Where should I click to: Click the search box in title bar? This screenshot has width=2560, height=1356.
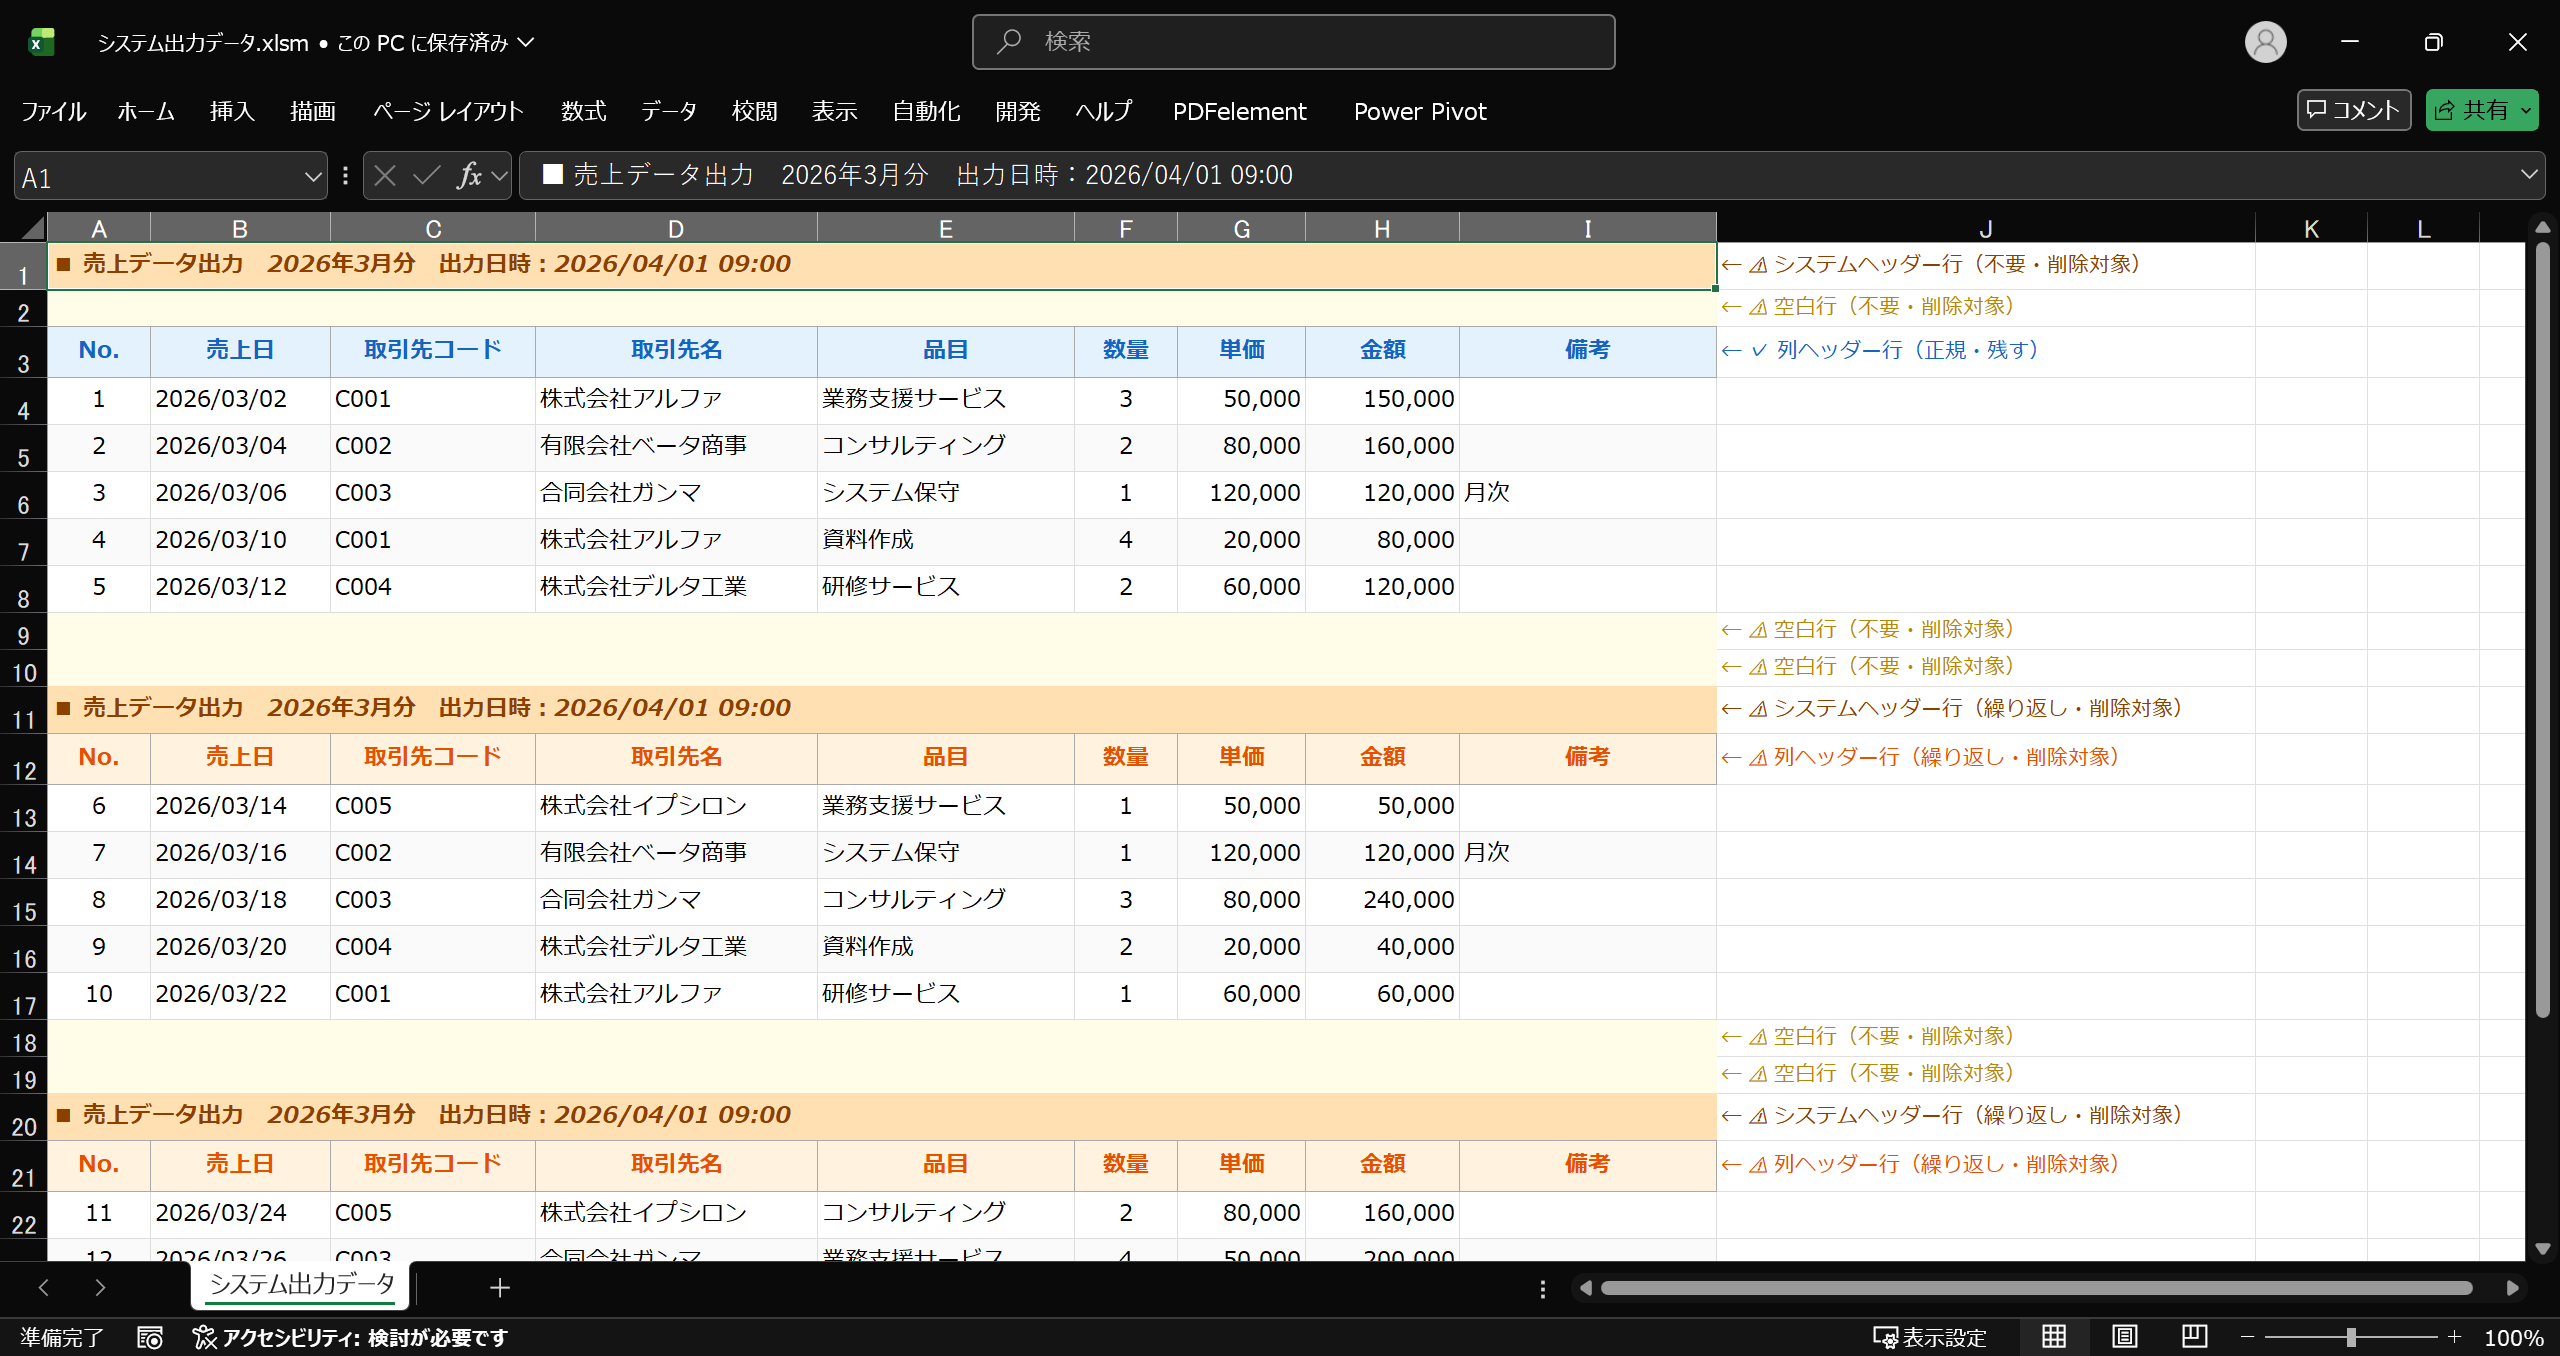click(1293, 42)
